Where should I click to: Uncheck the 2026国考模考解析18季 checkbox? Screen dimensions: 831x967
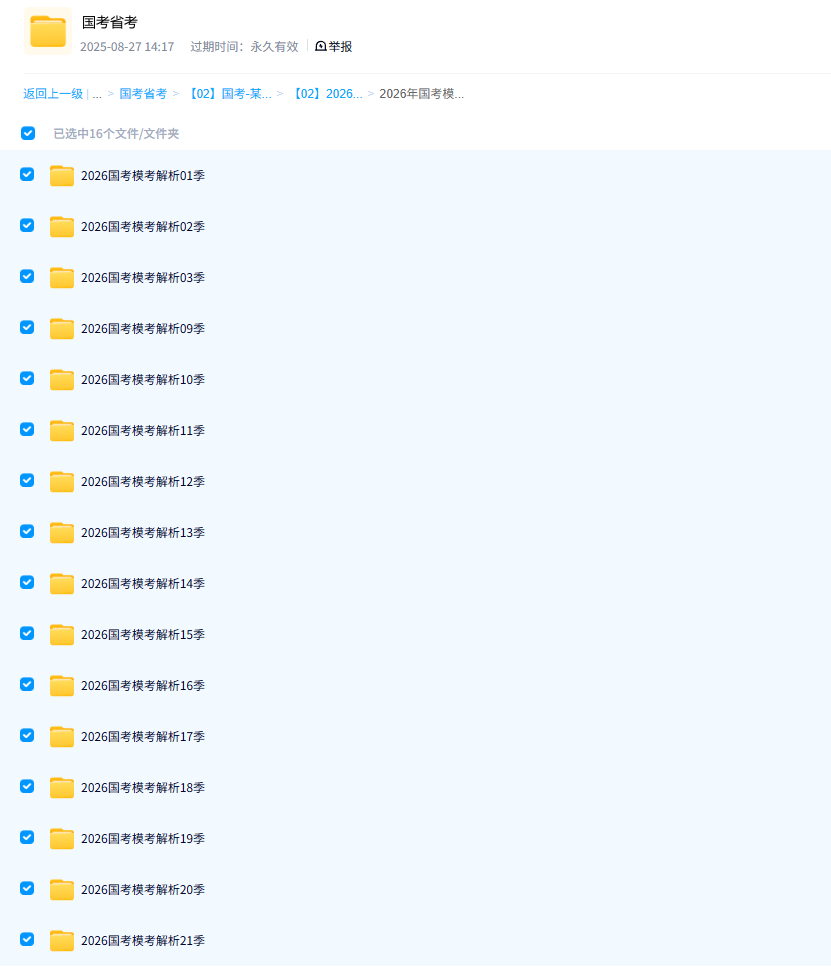click(27, 786)
